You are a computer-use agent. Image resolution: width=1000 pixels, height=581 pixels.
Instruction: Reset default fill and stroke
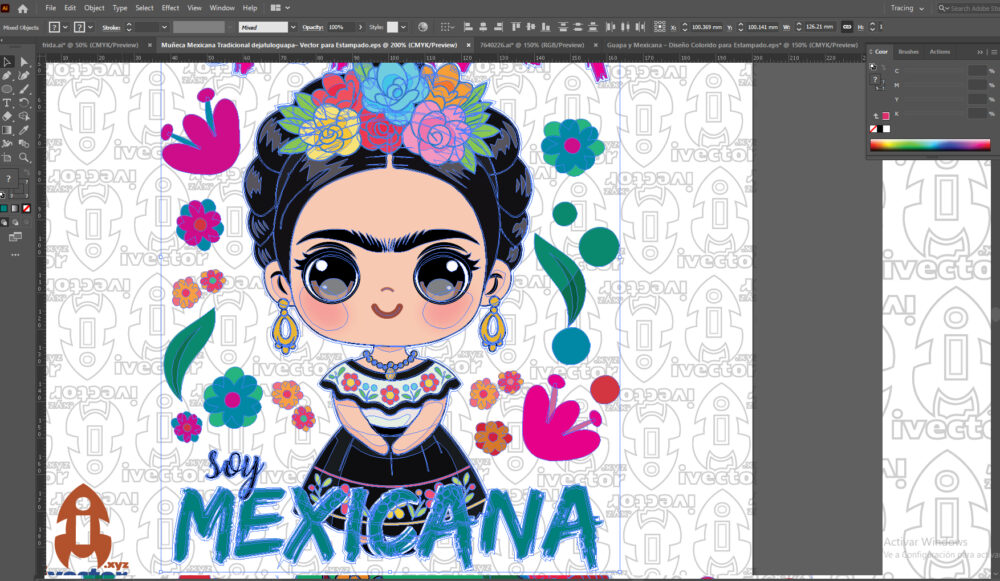(3, 195)
